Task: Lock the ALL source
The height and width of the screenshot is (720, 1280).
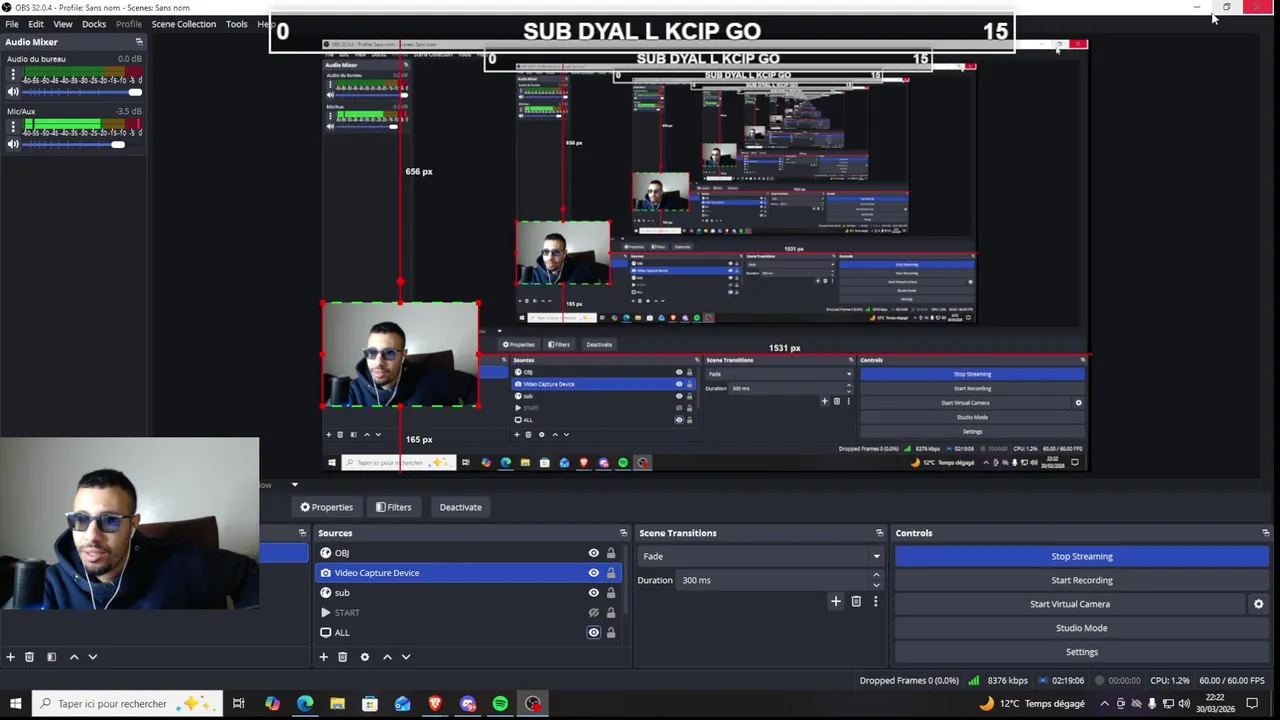Action: pyautogui.click(x=611, y=633)
